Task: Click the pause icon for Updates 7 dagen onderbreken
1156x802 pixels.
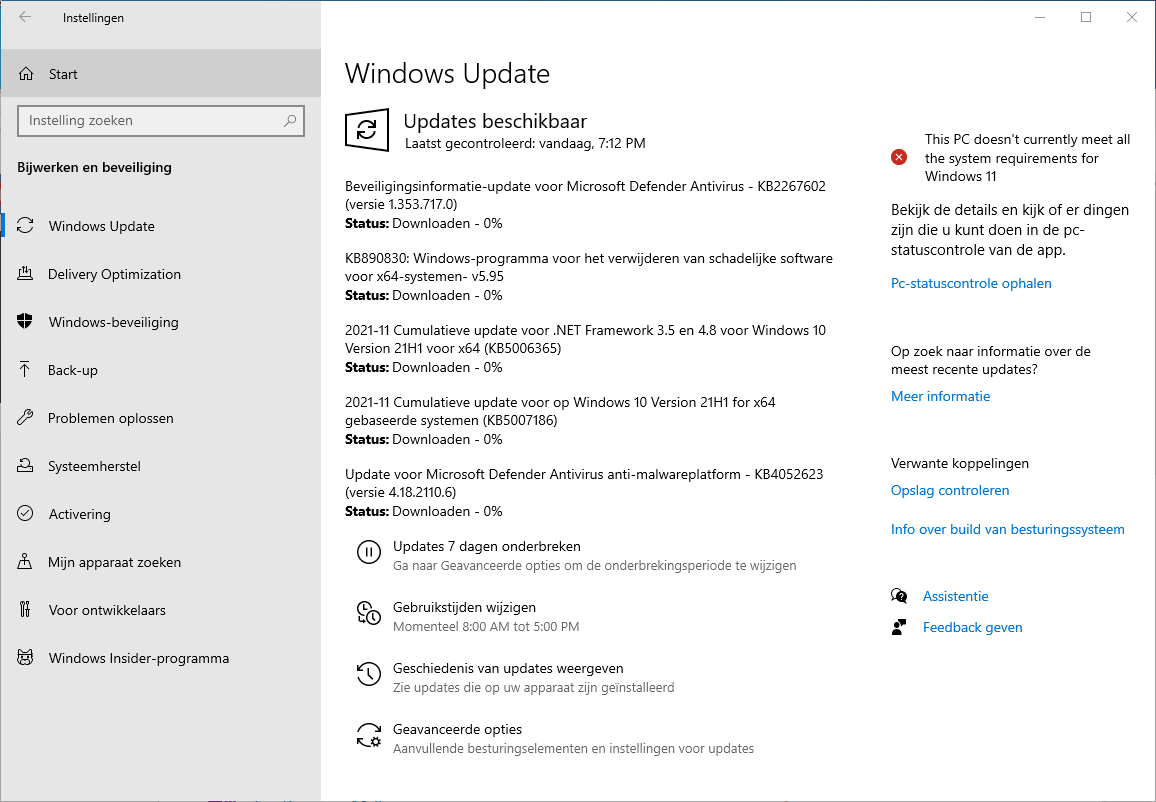Action: pyautogui.click(x=368, y=551)
